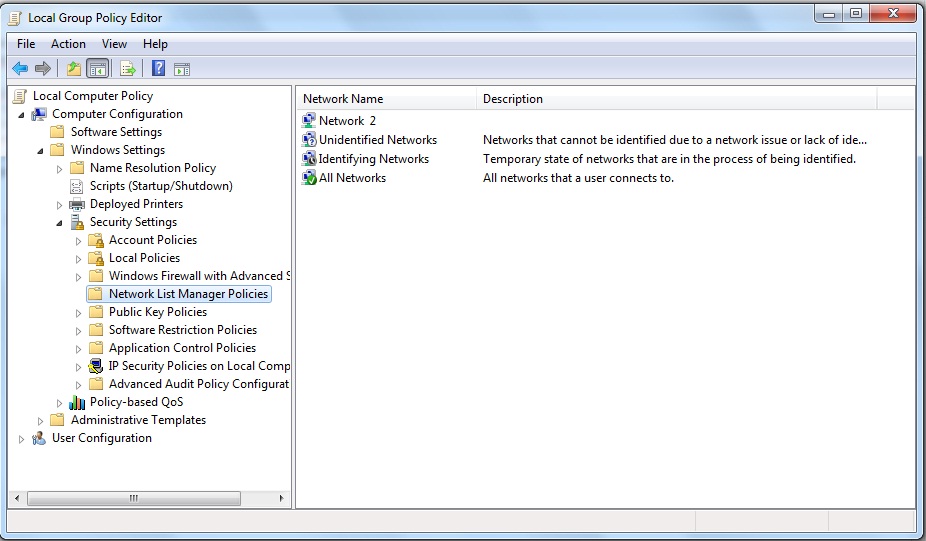Select the 'All Networks' row text
The height and width of the screenshot is (541, 926).
353,178
